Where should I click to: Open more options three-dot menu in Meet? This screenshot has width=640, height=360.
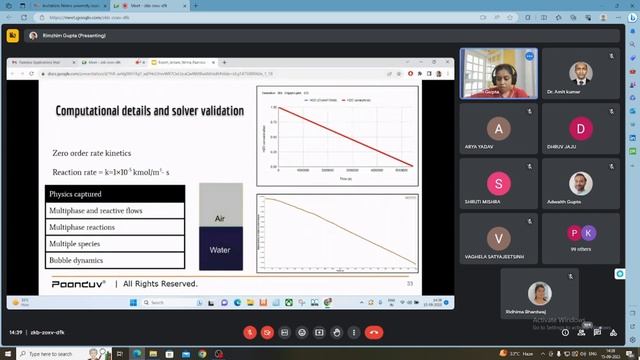(354, 333)
